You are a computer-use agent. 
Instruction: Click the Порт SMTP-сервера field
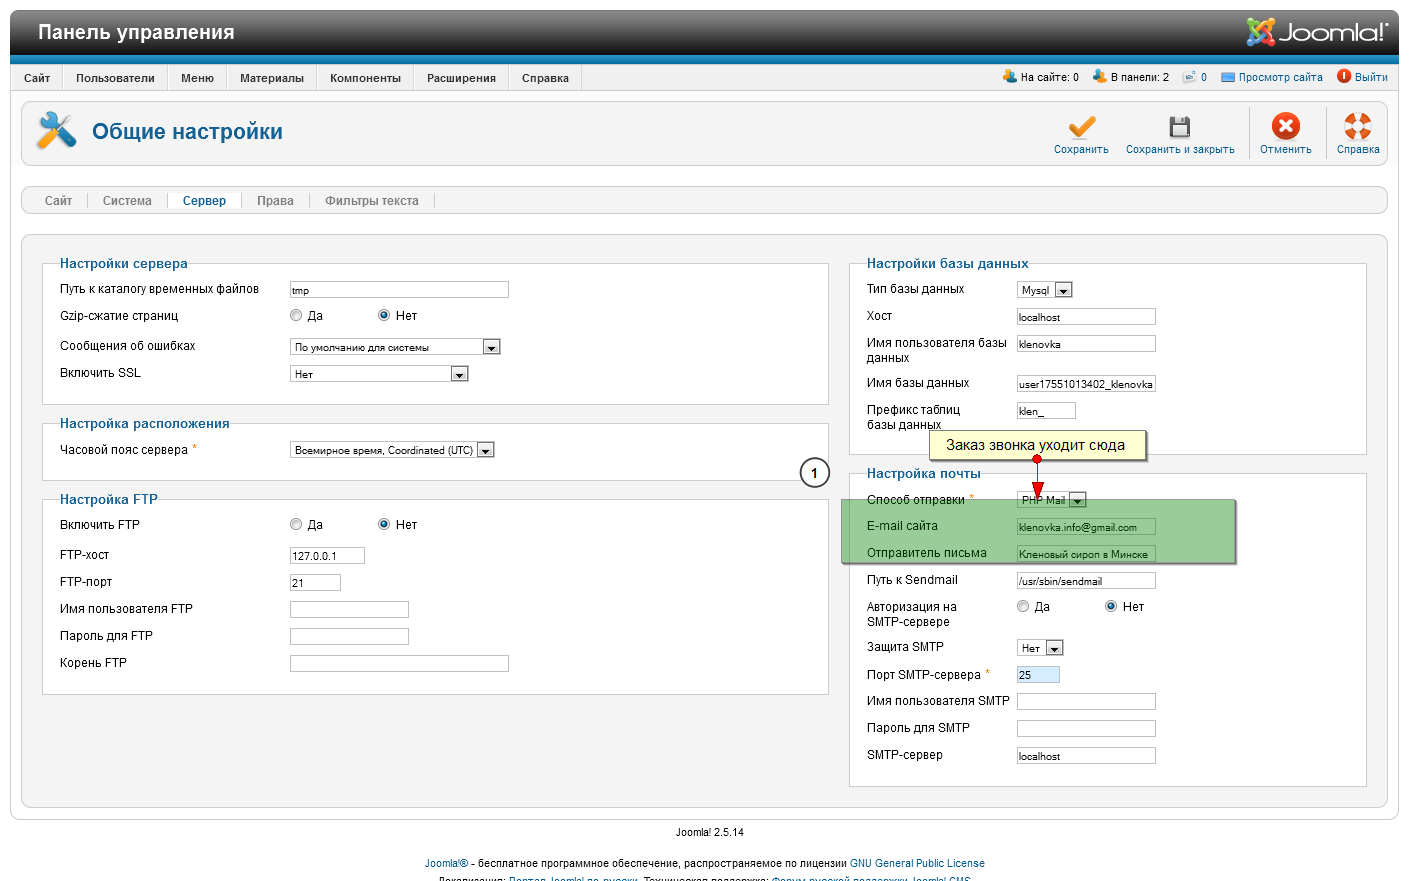(x=1038, y=675)
